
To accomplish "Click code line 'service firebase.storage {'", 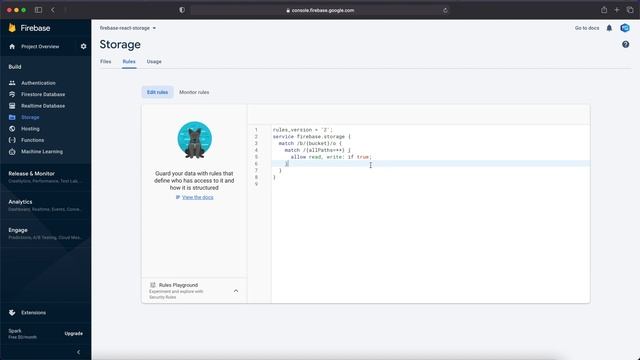I will point(312,136).
